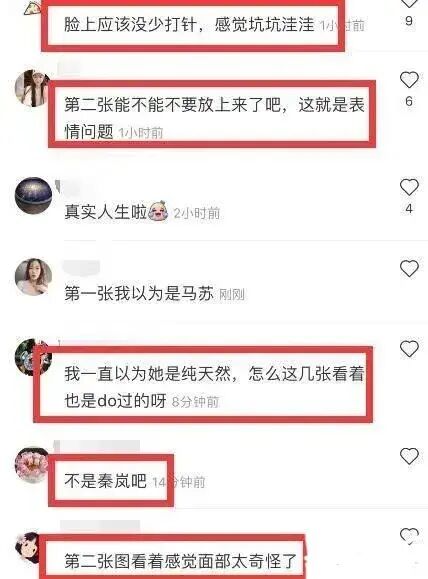Tap the crying-laughing emoji after '真实人生啦'
Screen dimensions: 428x579
pos(158,211)
